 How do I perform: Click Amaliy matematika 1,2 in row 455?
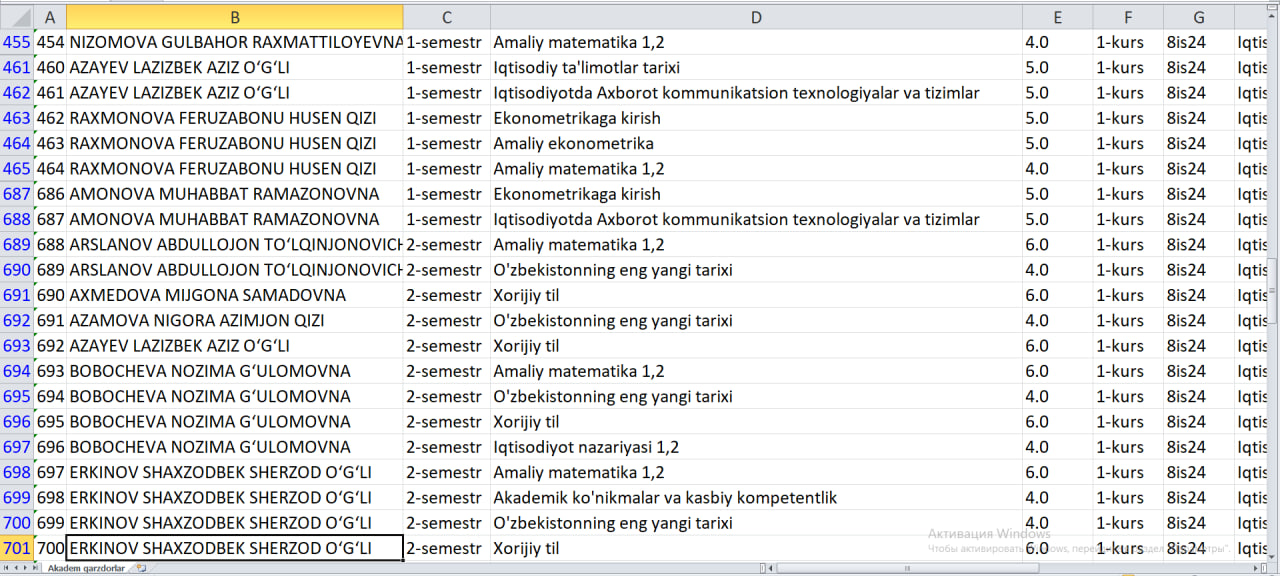click(x=756, y=42)
